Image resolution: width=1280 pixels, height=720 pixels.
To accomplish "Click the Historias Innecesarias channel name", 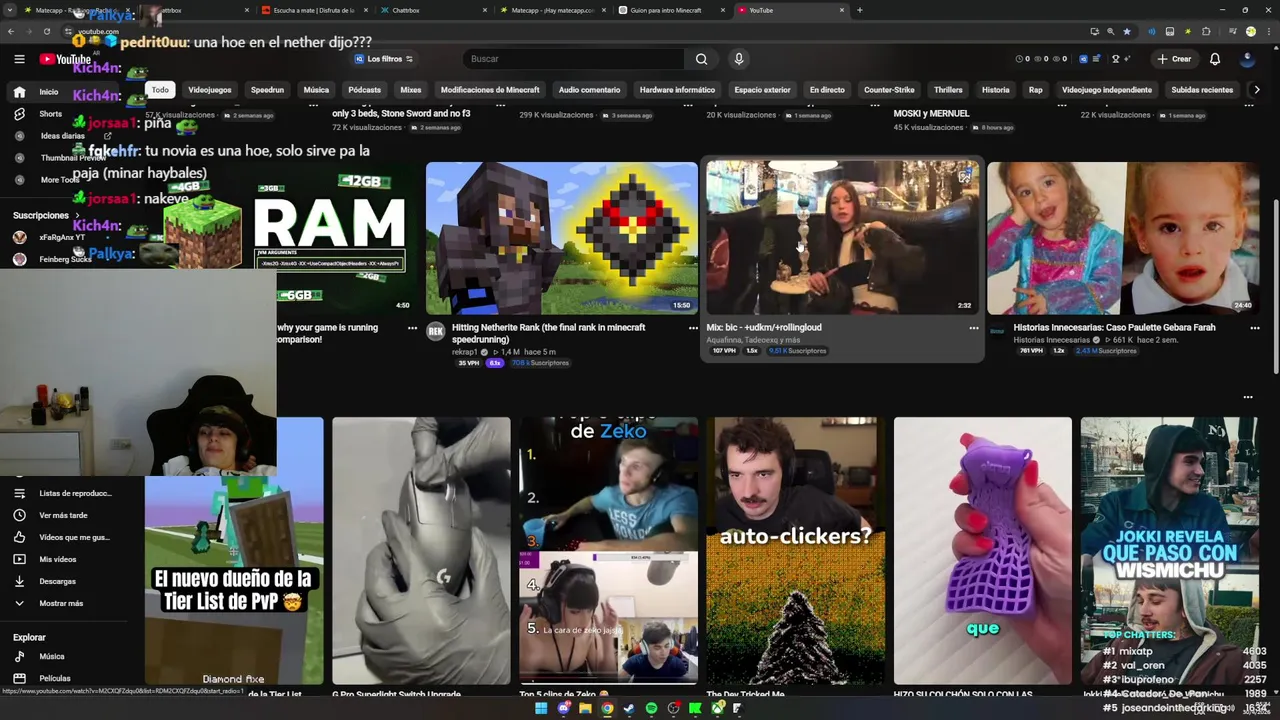I will click(x=1051, y=340).
